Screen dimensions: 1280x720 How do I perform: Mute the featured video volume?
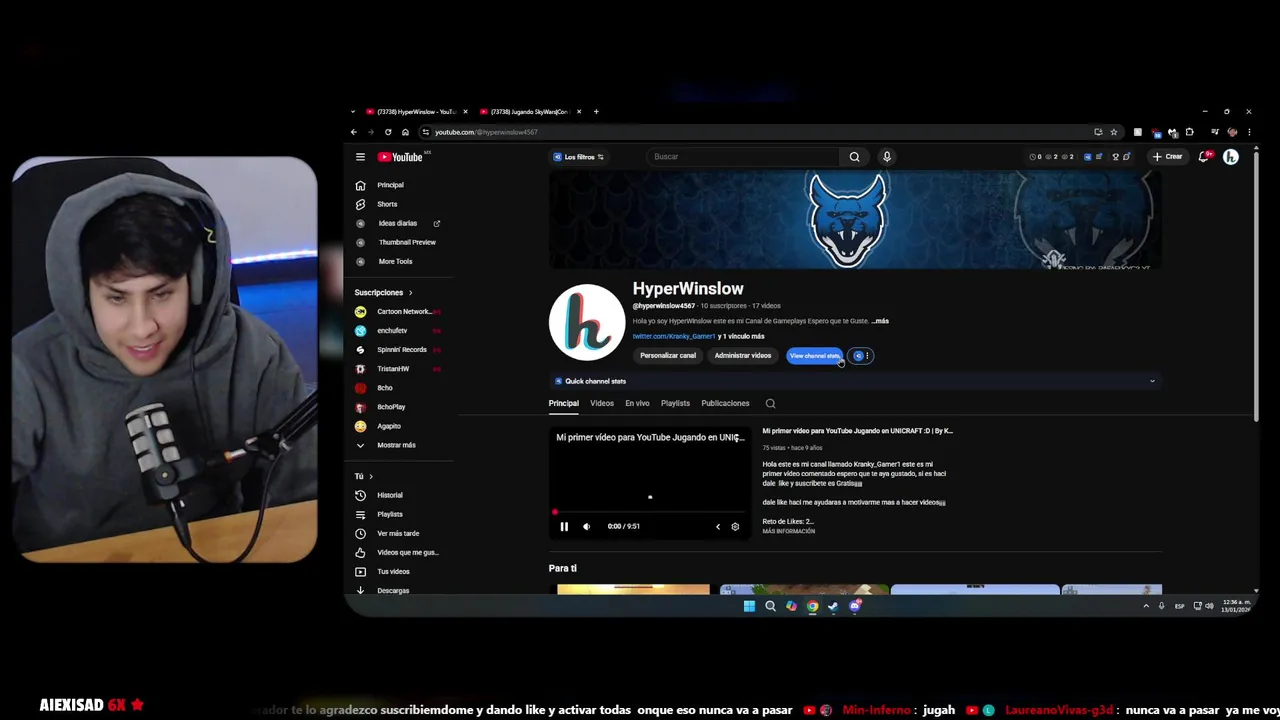[x=586, y=526]
